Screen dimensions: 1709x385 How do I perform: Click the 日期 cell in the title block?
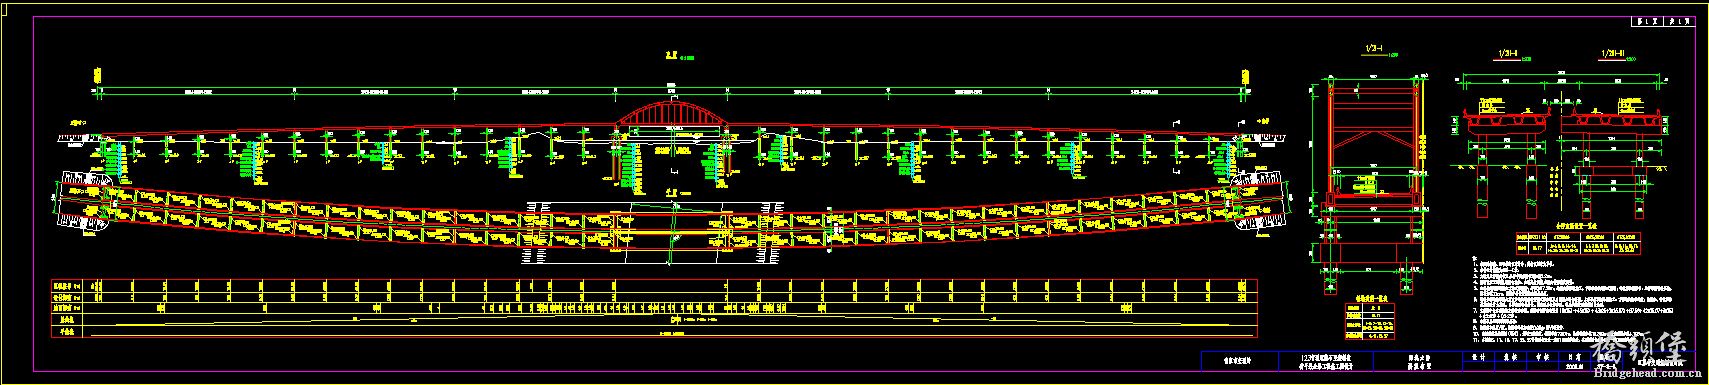[x=1575, y=357]
